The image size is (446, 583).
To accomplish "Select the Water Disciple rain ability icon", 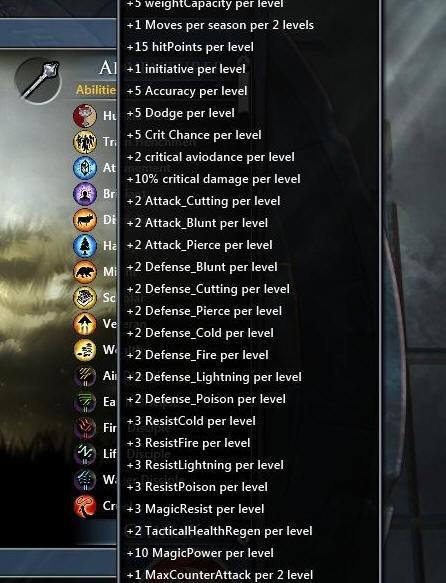I will (x=85, y=480).
